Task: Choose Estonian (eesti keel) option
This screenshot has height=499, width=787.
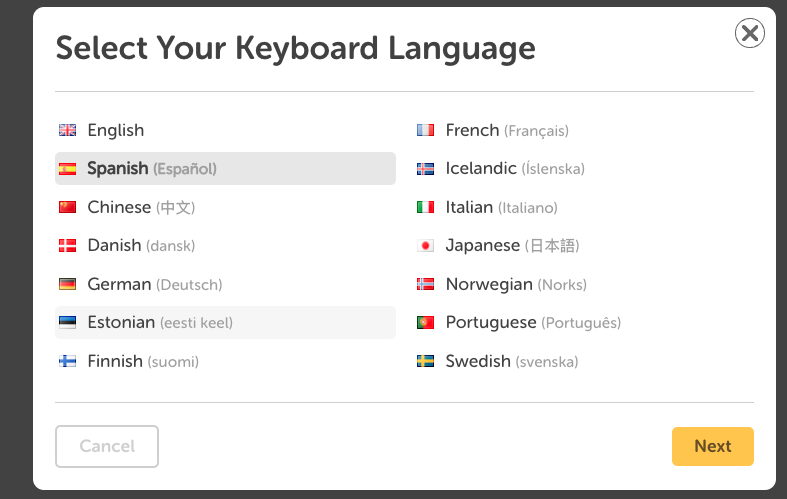Action: pos(225,322)
